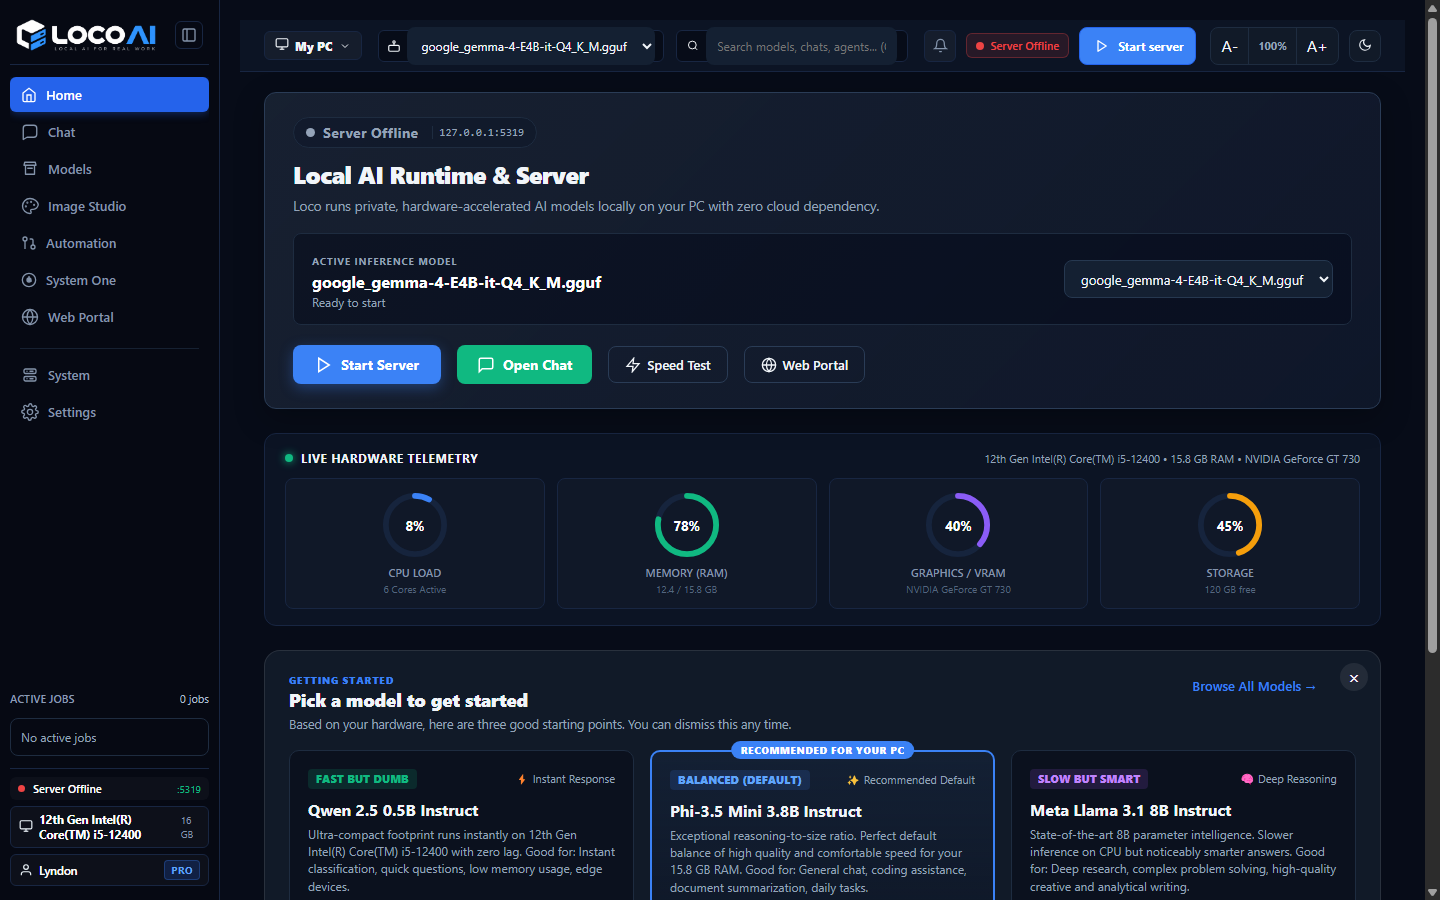1440x900 pixels.
Task: Go to the Home page
Action: coord(109,95)
